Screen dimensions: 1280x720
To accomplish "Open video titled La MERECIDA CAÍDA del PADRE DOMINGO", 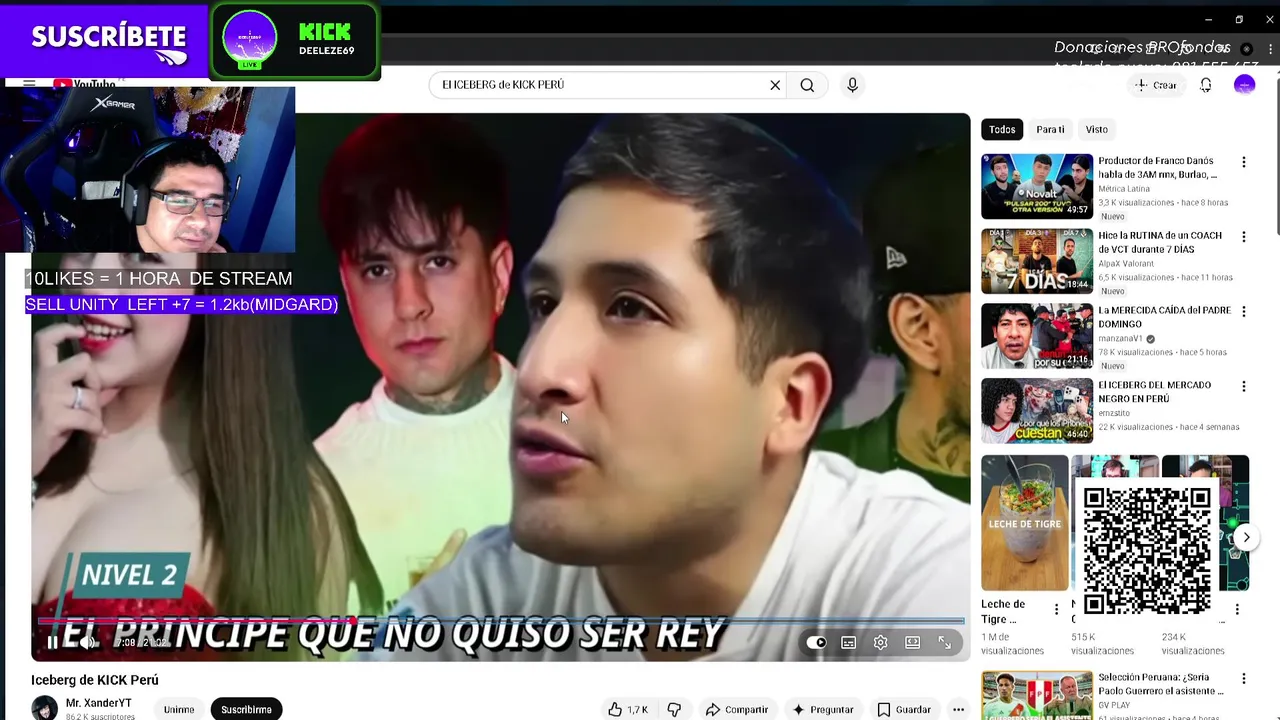I will tap(1165, 317).
